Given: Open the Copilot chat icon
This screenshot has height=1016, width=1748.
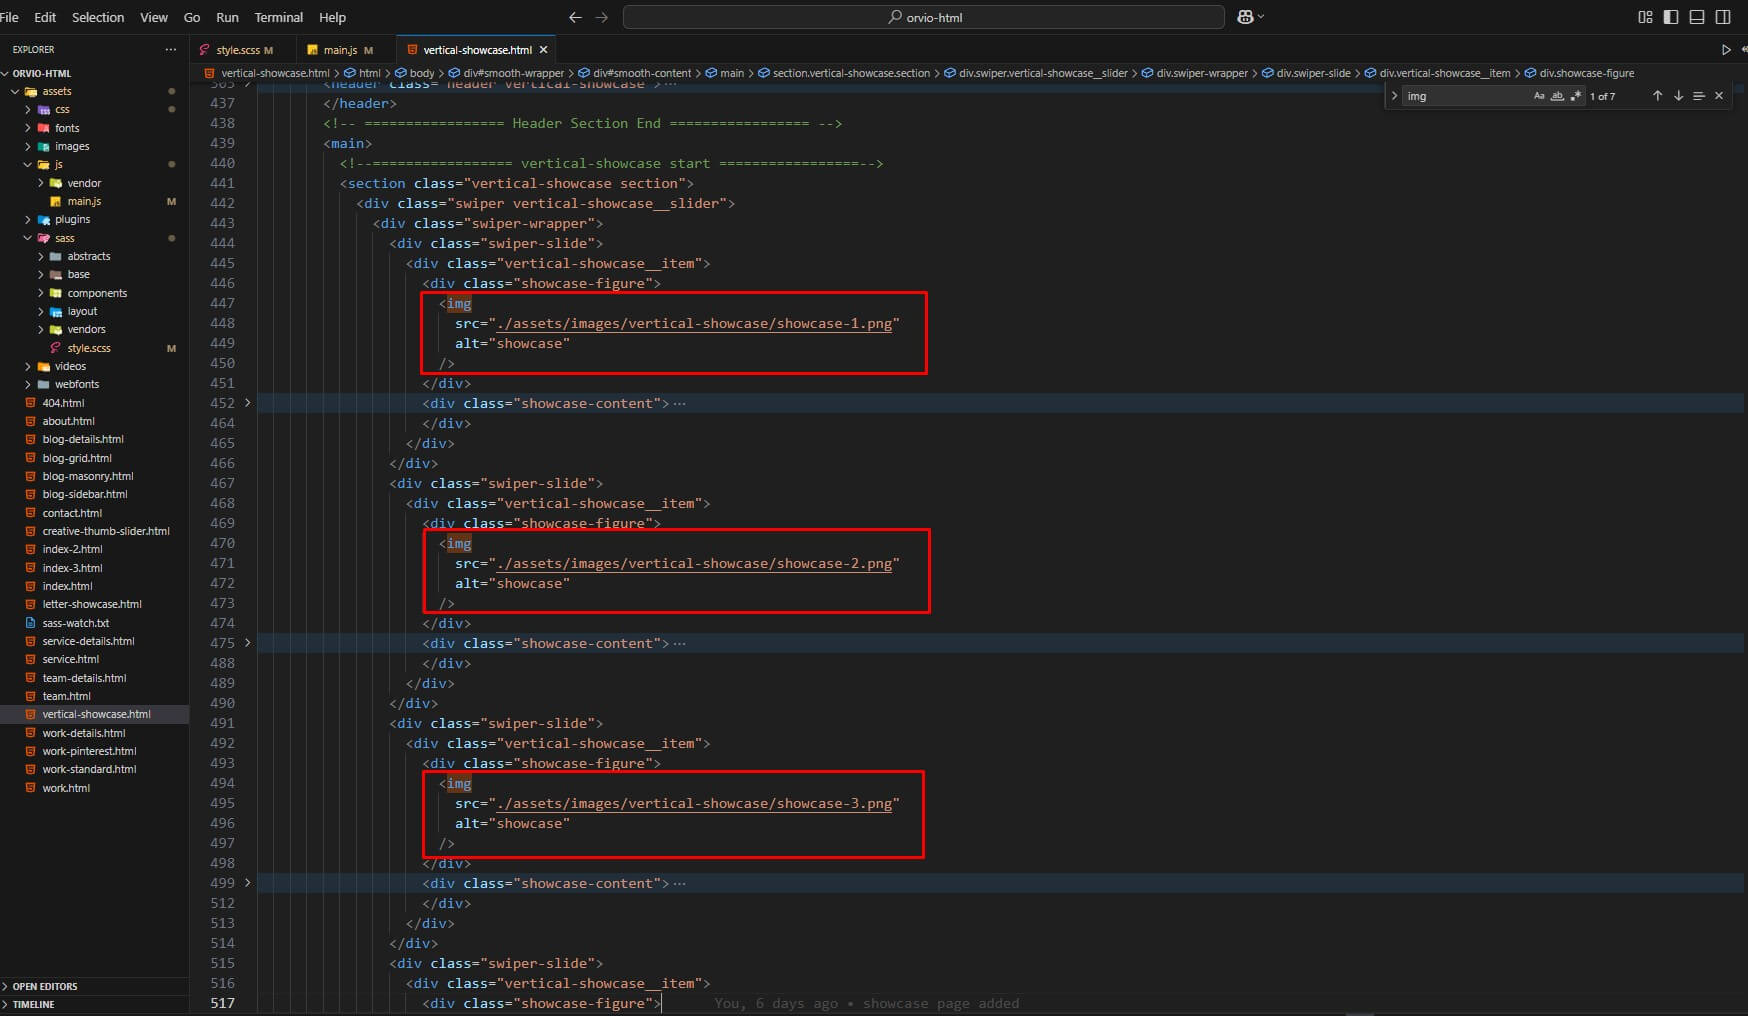Looking at the screenshot, I should click(1245, 17).
